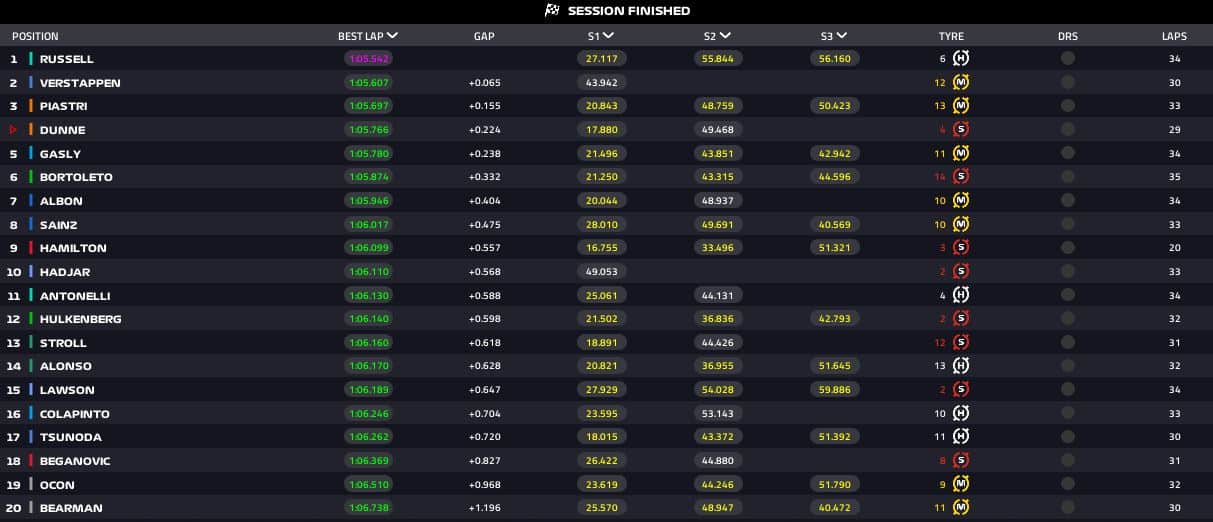Click Verstappen's medium tyre icon
This screenshot has width=1213, height=522.
tap(961, 82)
